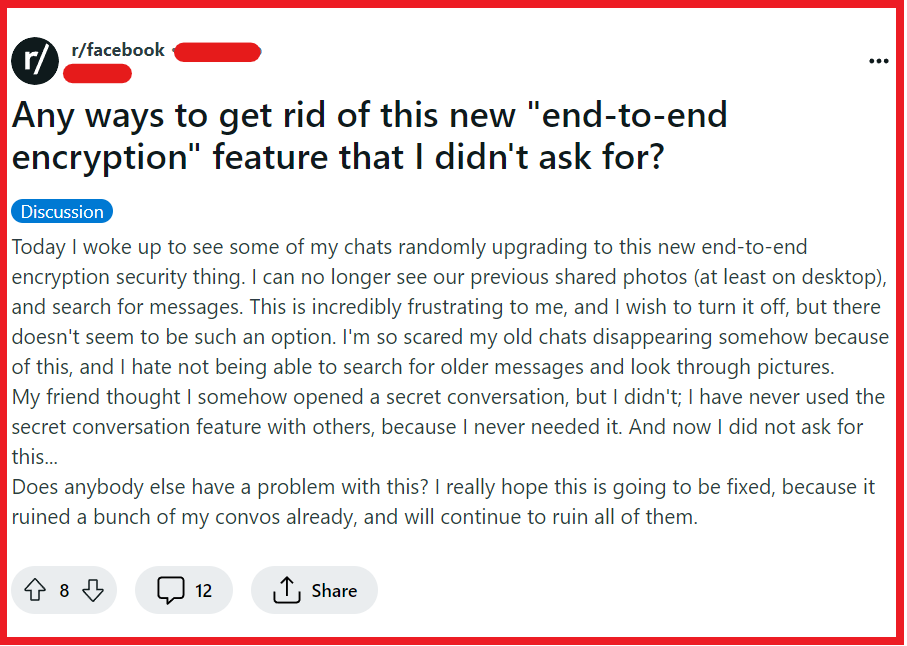Click the comment count number 12
The width and height of the screenshot is (907, 646).
click(203, 590)
